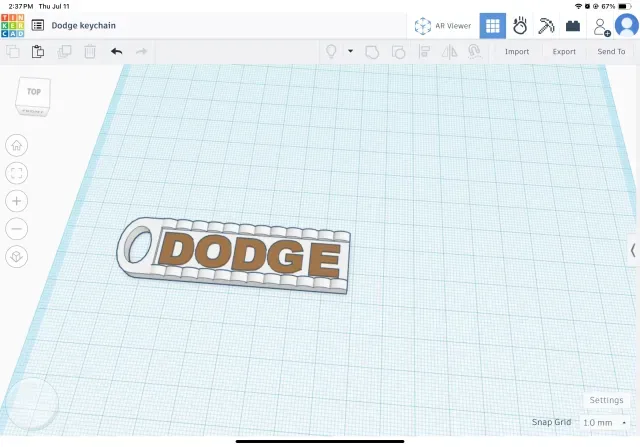Duplicate and repeat the shape

tap(64, 51)
